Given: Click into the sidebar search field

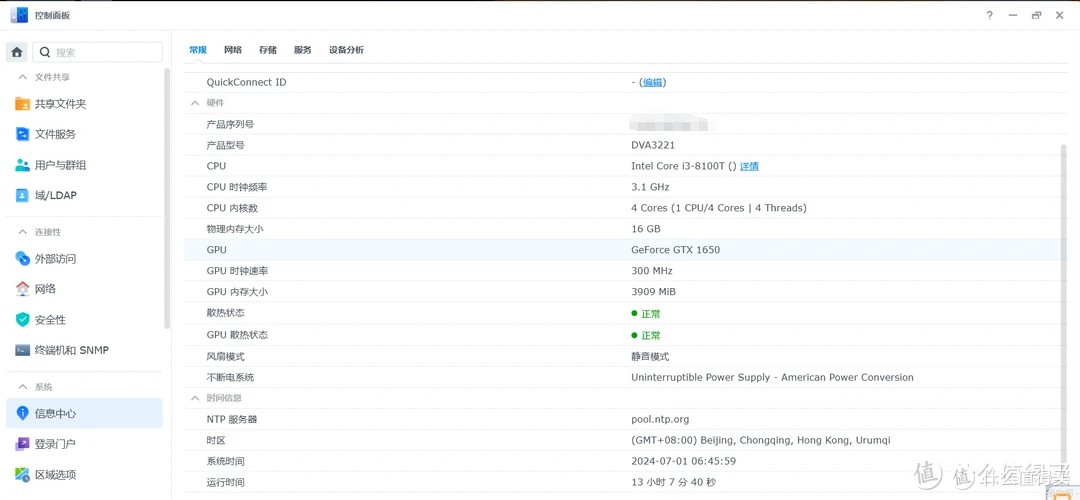Looking at the screenshot, I should point(97,52).
